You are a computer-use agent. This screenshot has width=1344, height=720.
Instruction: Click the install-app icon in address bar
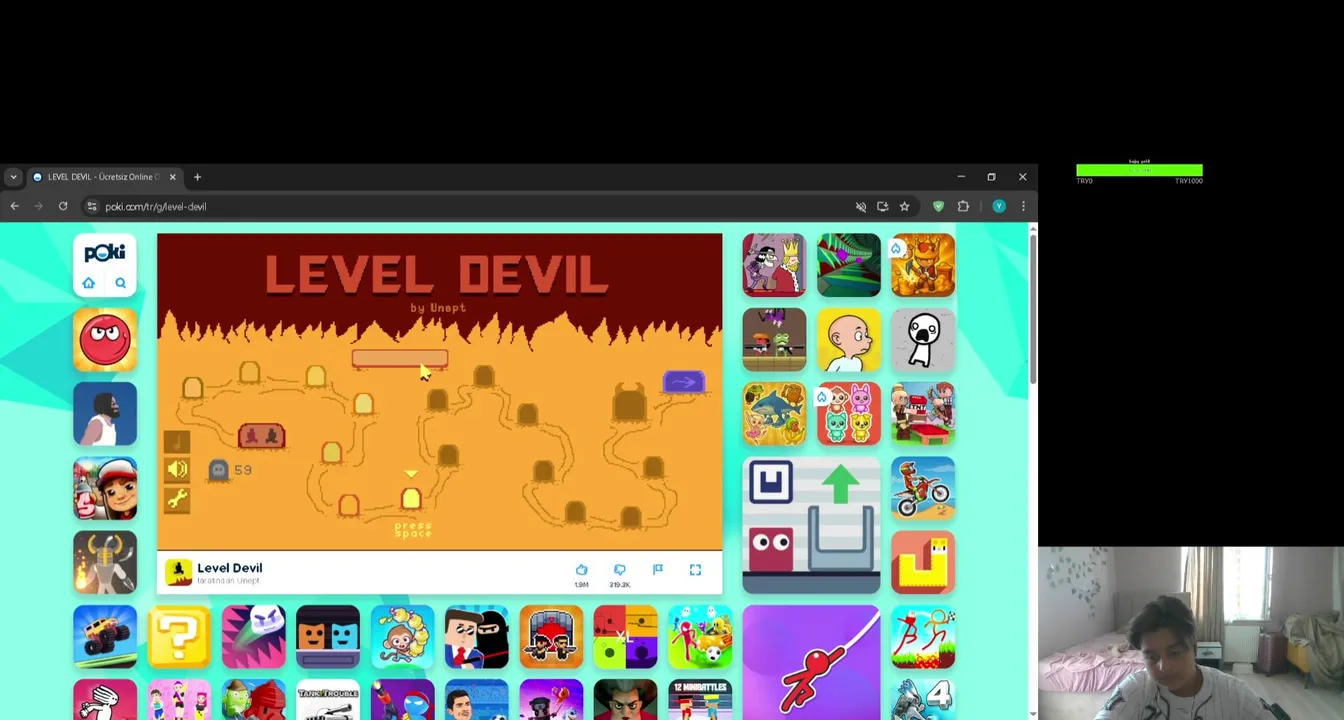(x=882, y=206)
